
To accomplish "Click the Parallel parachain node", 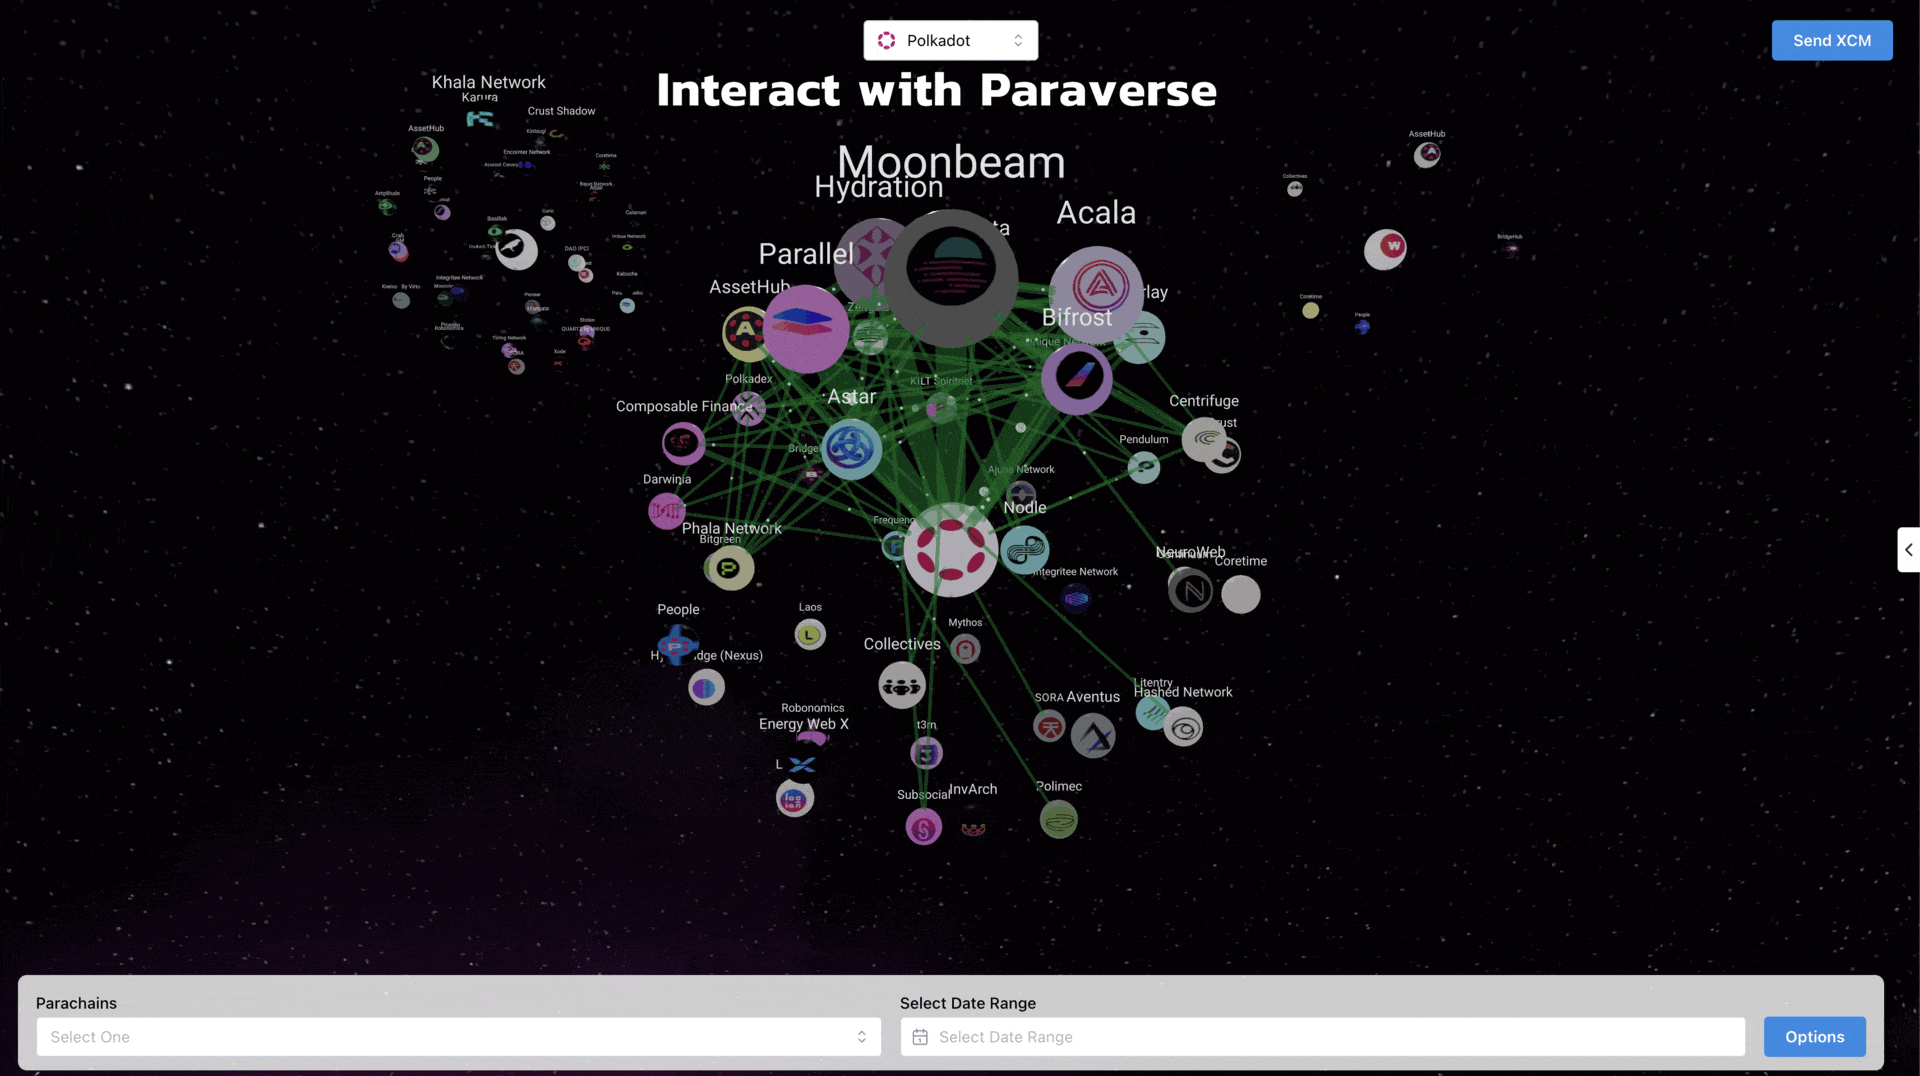I will pos(805,328).
